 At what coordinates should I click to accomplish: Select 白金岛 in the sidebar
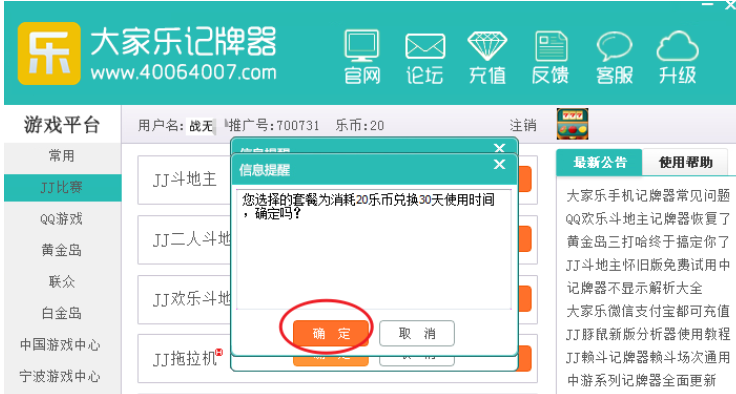tap(62, 313)
